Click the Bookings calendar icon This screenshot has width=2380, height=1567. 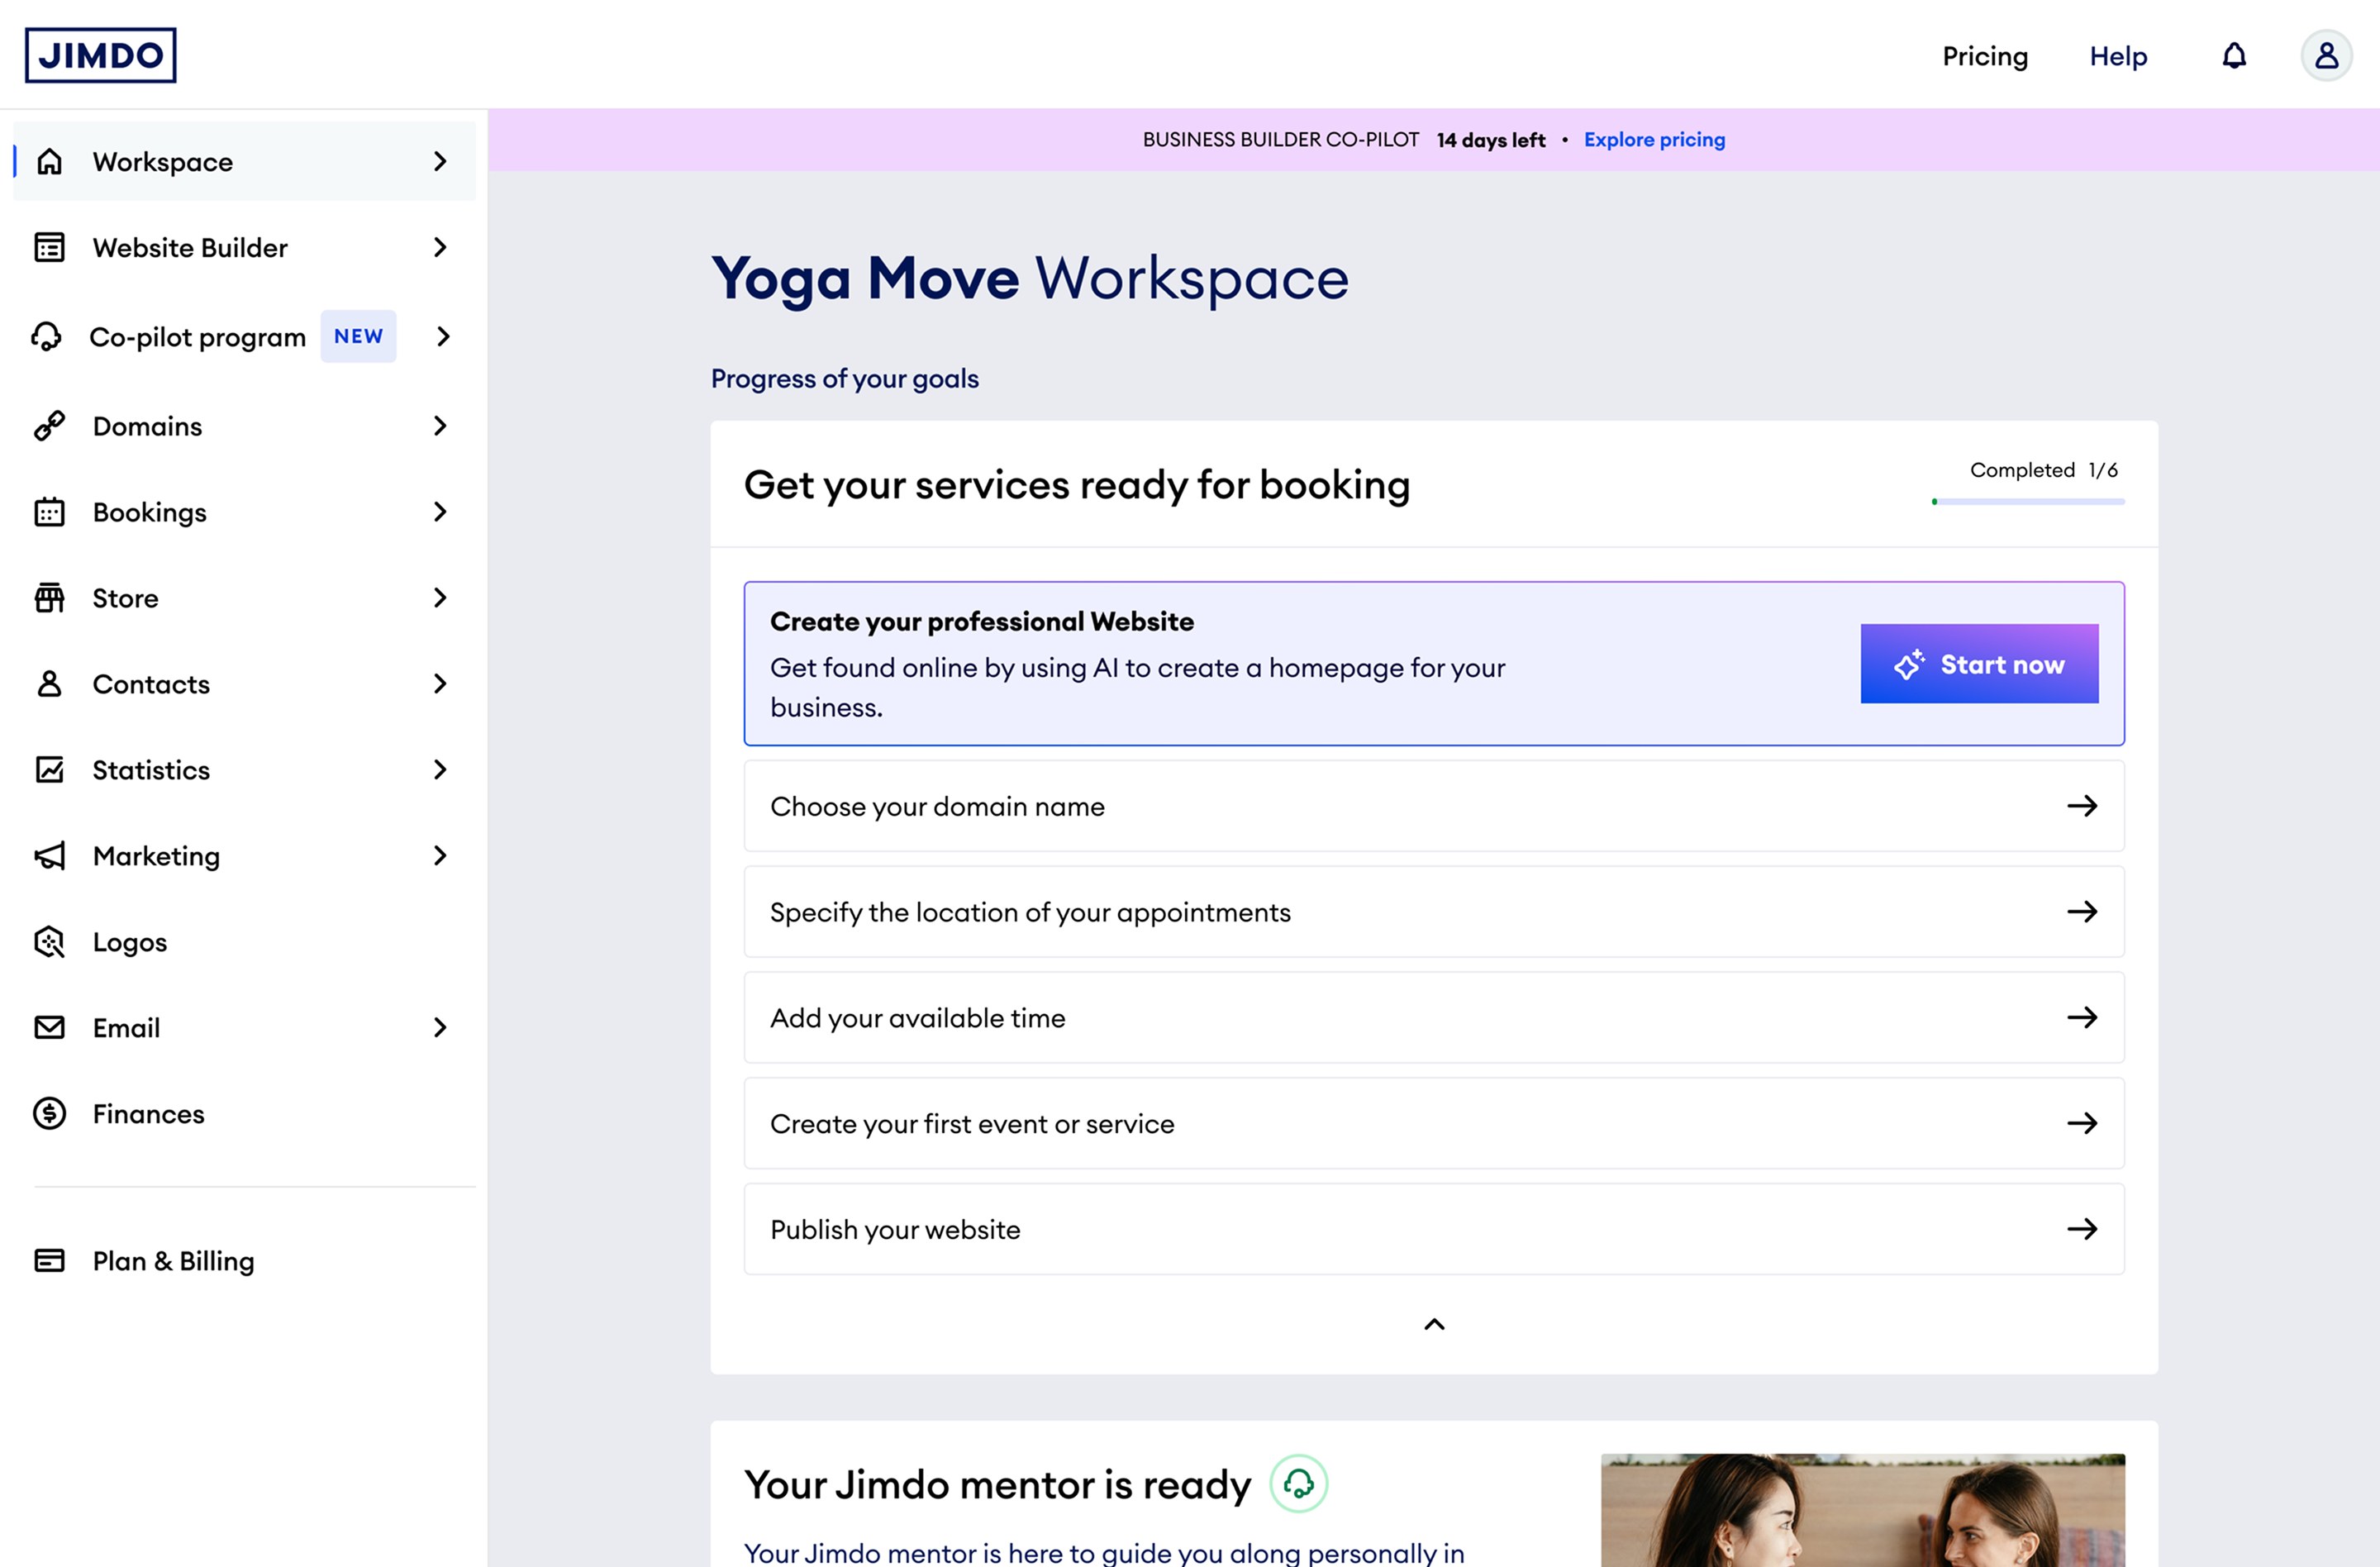49,511
